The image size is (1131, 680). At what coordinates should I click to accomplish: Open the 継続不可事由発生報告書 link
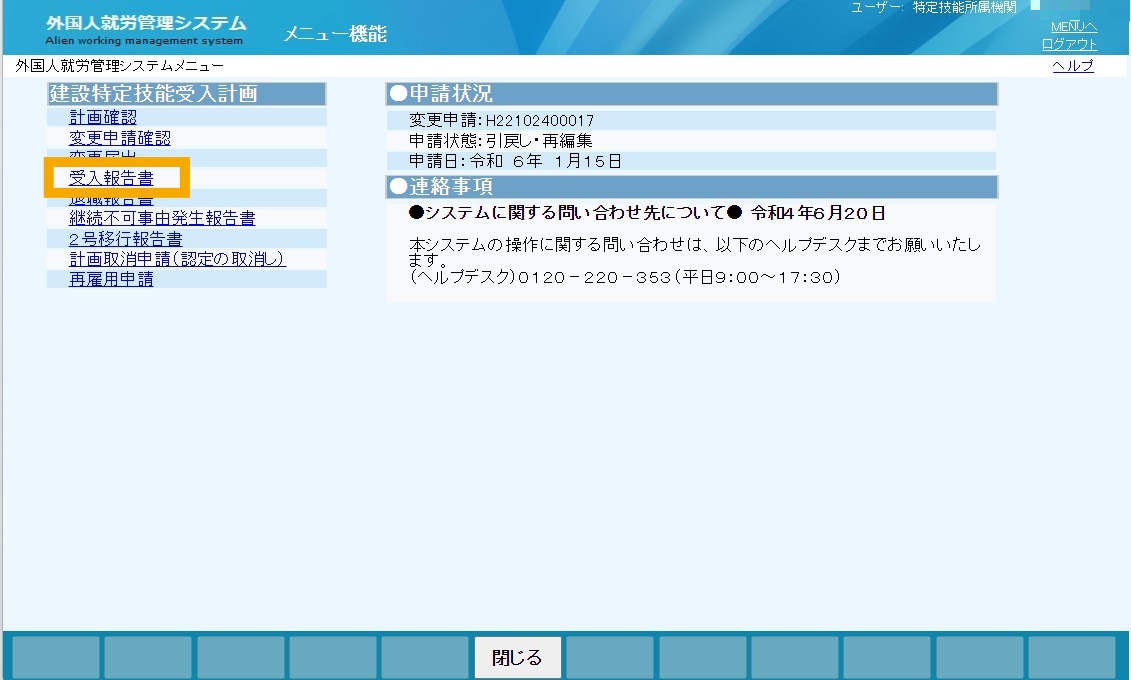162,218
